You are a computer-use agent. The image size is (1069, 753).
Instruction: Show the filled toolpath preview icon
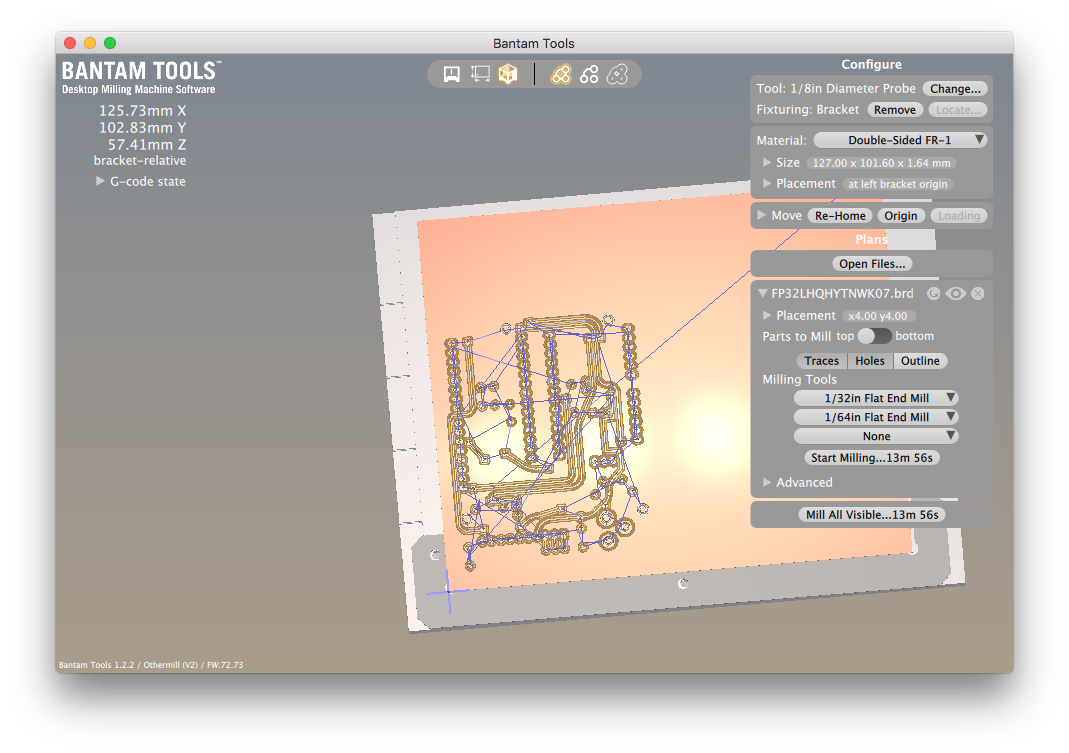(x=561, y=74)
